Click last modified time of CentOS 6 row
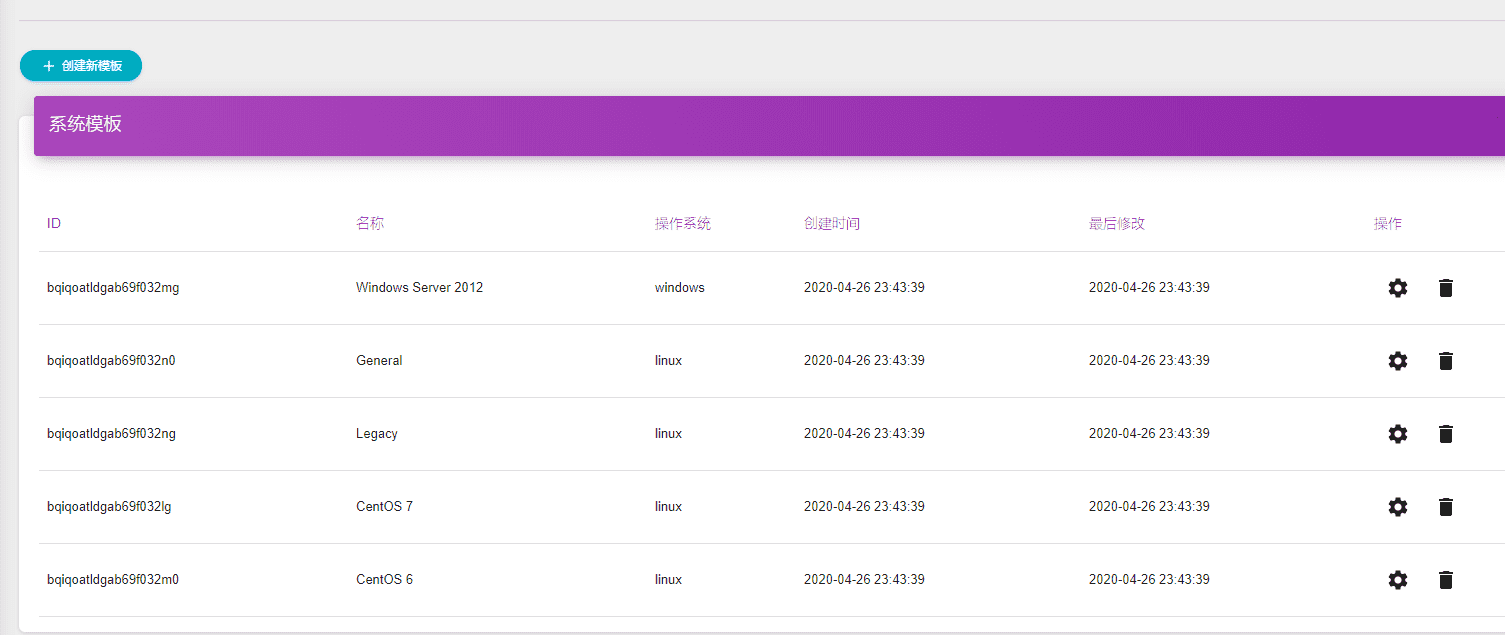The width and height of the screenshot is (1505, 635). (1149, 580)
